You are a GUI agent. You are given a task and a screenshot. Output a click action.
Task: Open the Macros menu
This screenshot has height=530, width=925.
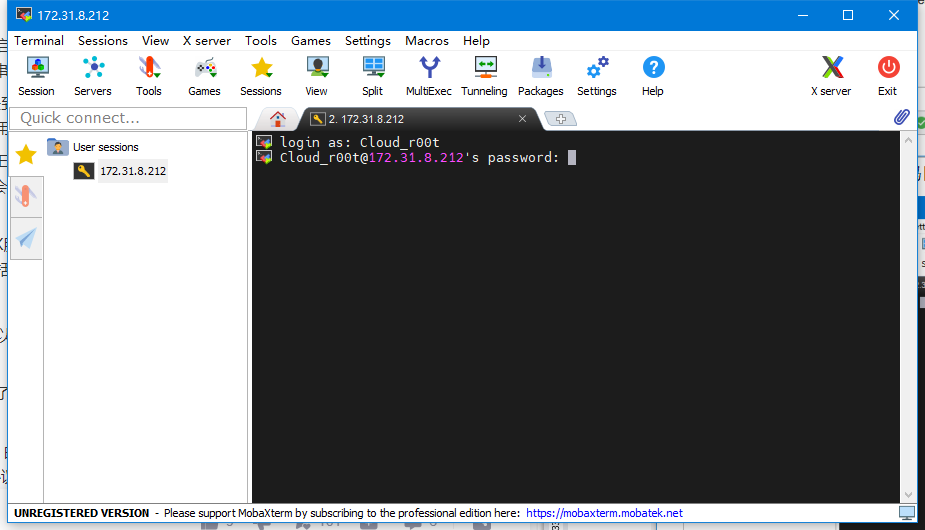click(426, 41)
